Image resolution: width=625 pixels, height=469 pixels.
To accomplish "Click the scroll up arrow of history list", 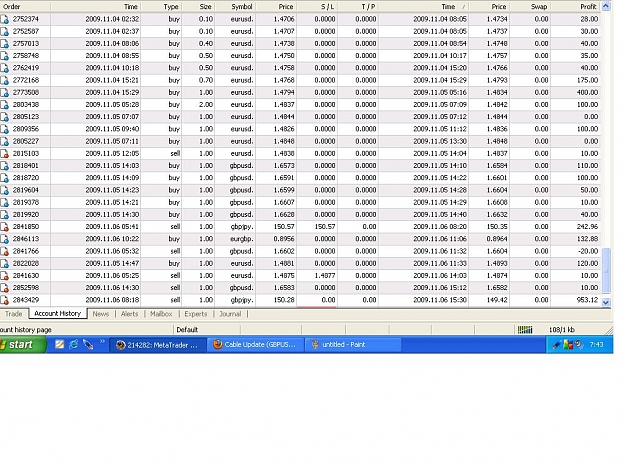I will coord(605,6).
